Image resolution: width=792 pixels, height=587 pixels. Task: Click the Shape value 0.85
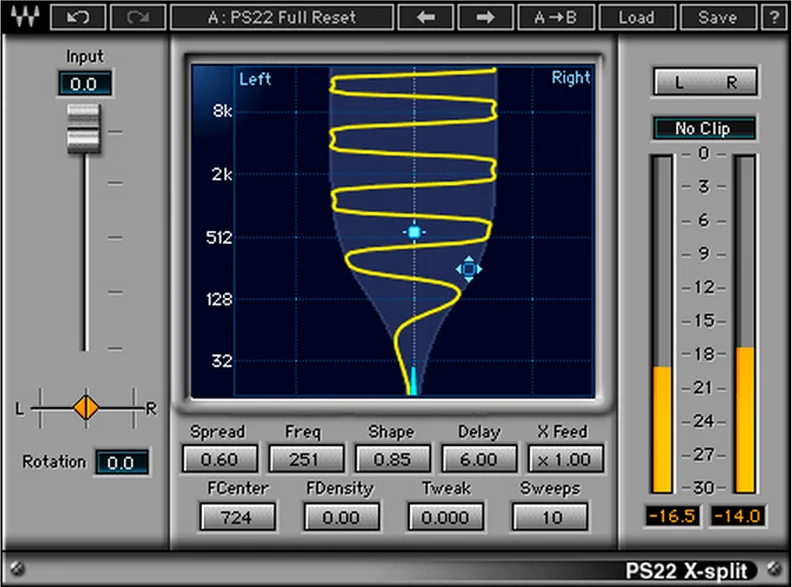[x=393, y=459]
